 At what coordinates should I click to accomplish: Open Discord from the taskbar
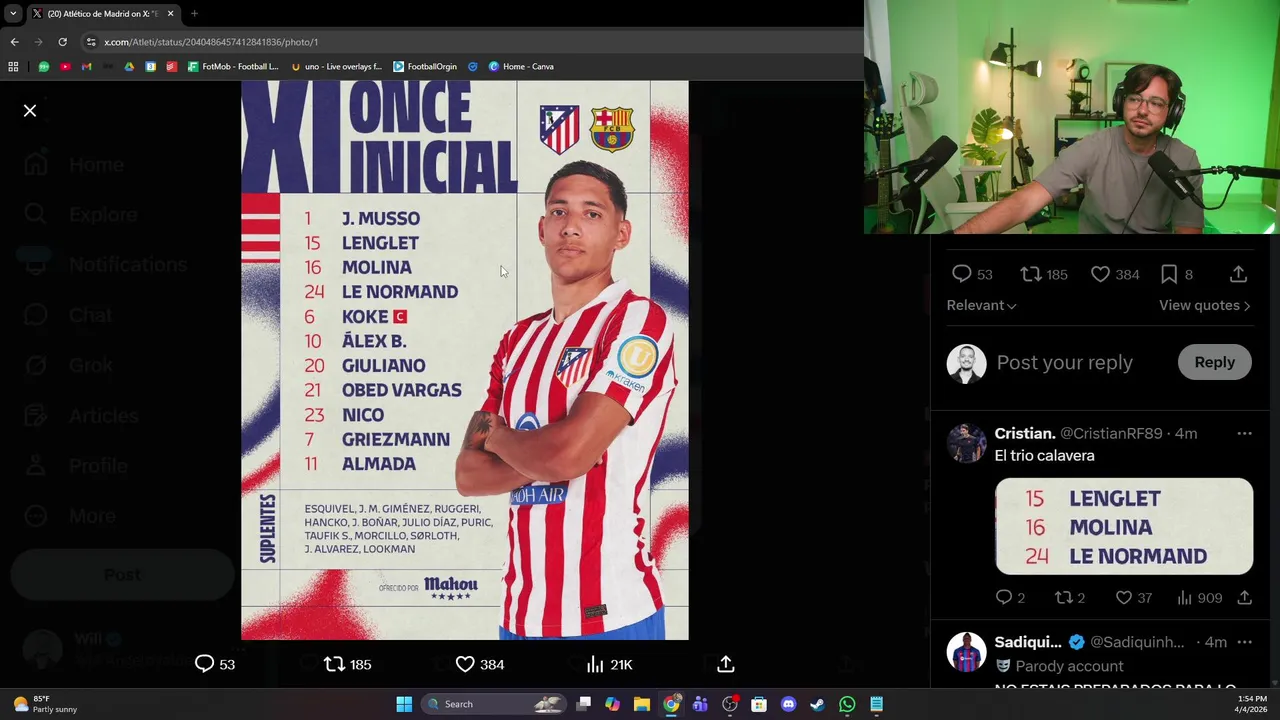(788, 704)
